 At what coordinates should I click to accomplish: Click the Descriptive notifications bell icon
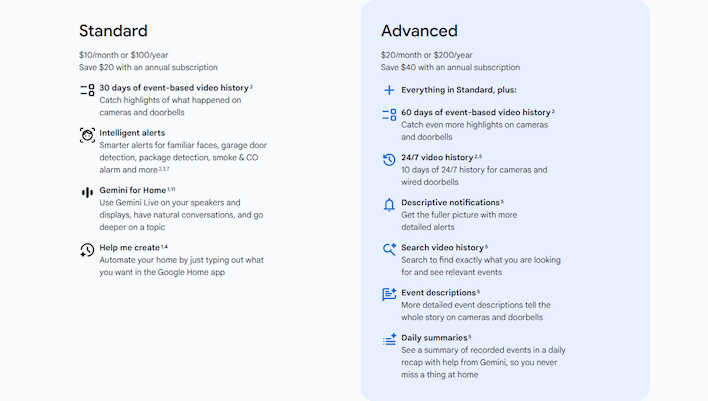coord(389,204)
